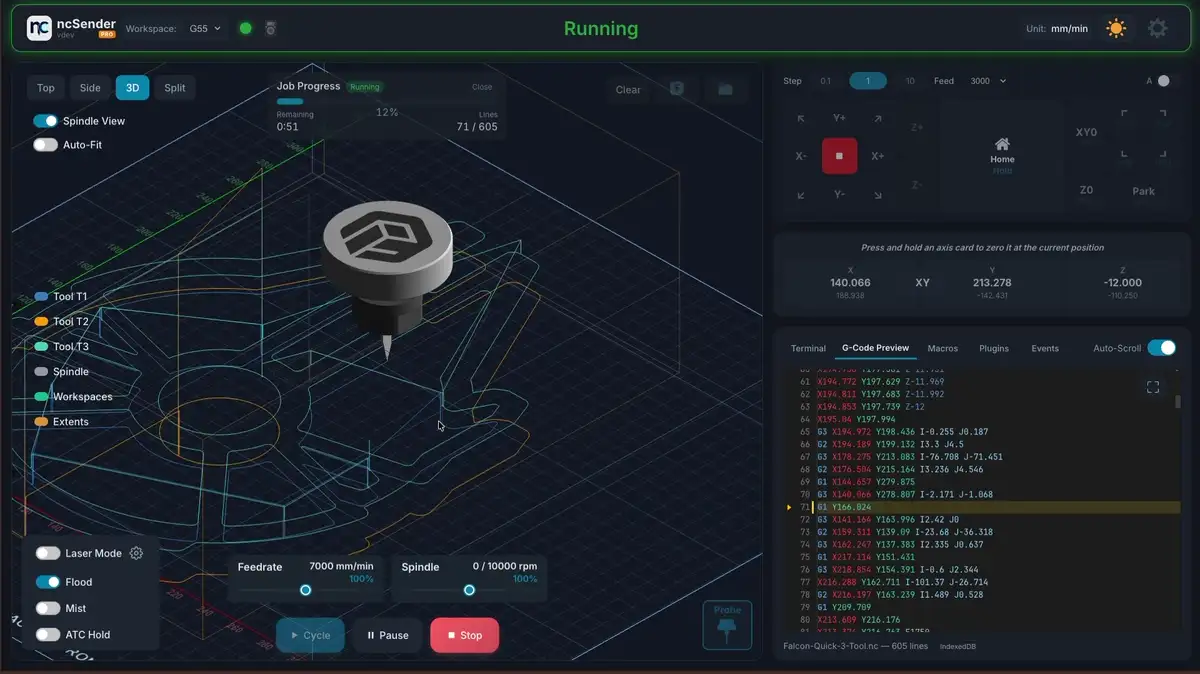The image size is (1200, 674).
Task: Open the Events tab
Action: (x=1045, y=348)
